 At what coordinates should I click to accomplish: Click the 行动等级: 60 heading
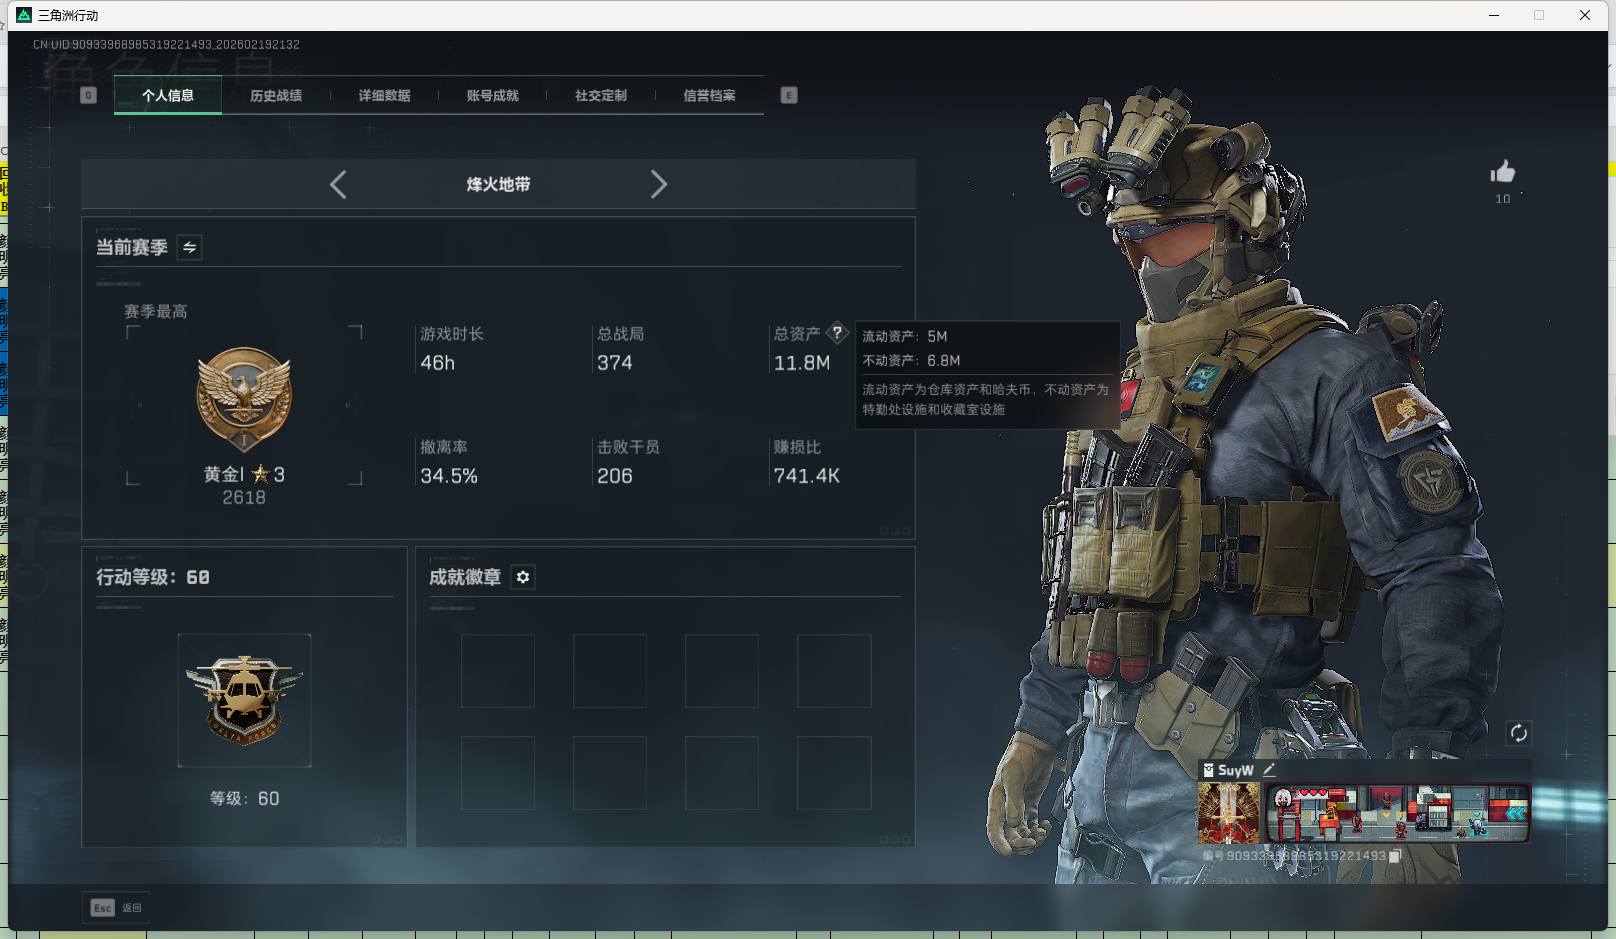pos(153,577)
